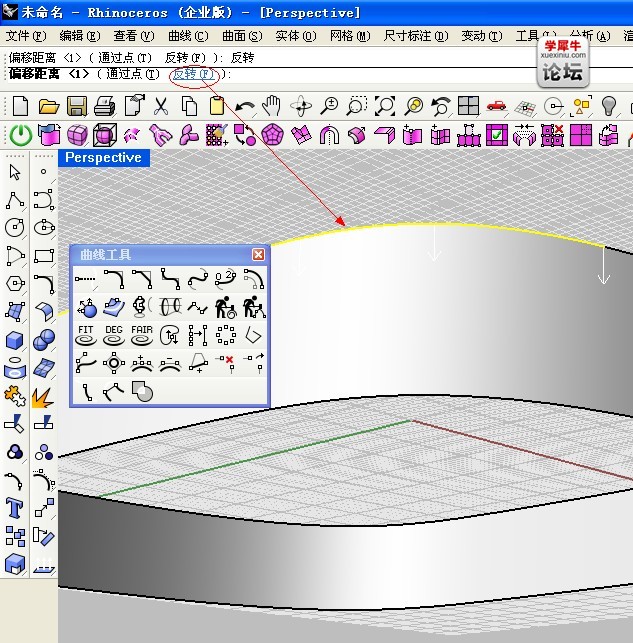Open the 查看(V) menu
This screenshot has height=643, width=633.
pos(134,36)
